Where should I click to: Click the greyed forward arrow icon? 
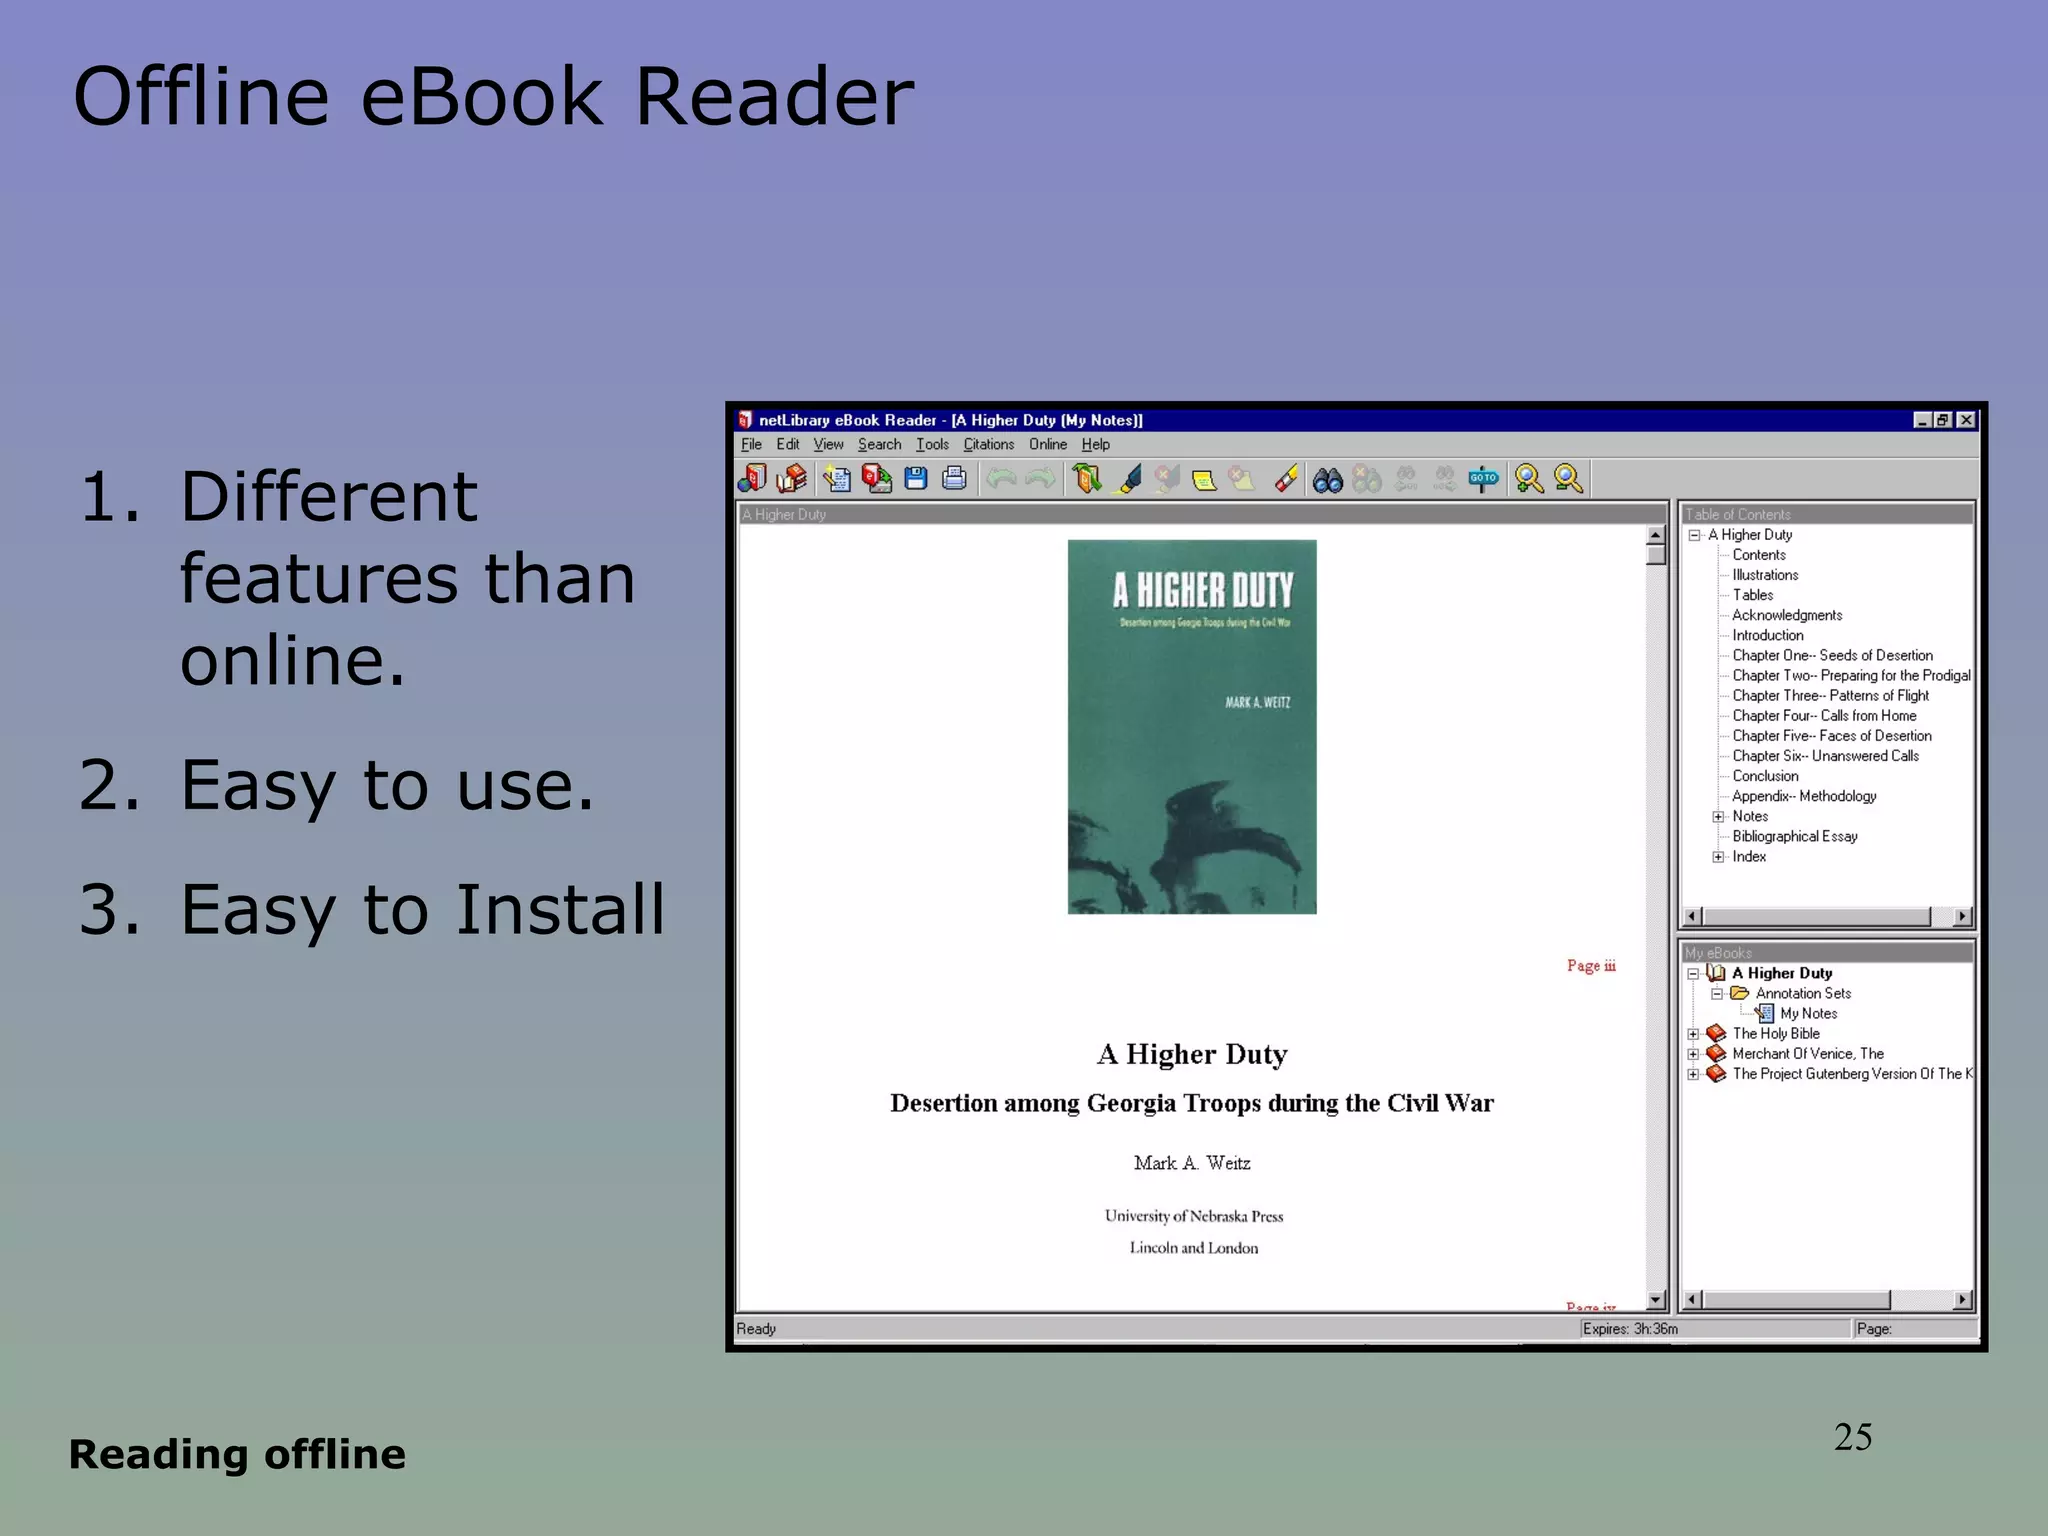click(1040, 479)
